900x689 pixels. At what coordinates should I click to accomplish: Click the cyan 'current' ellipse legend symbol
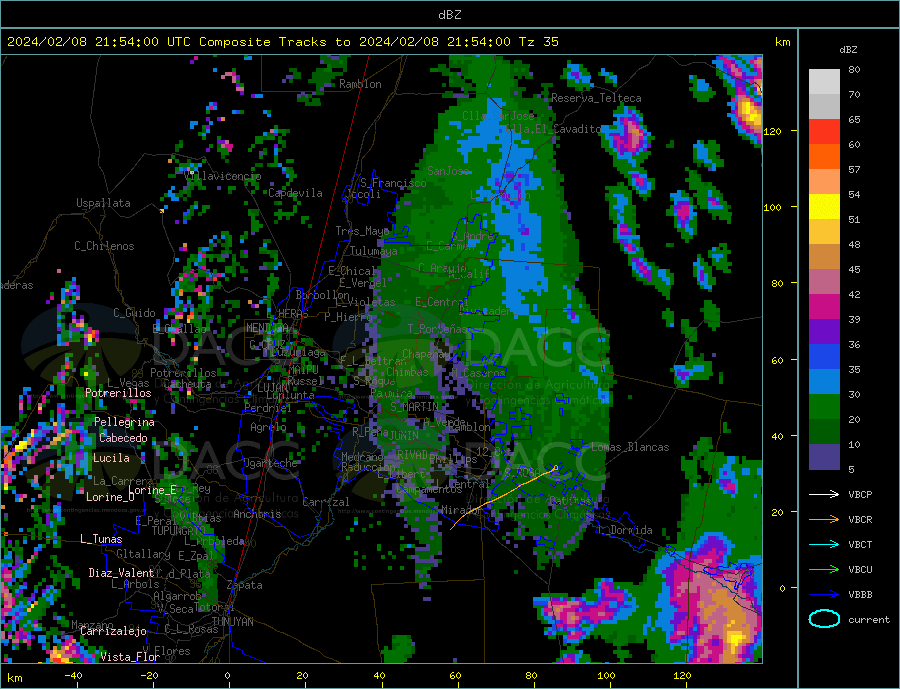824,619
